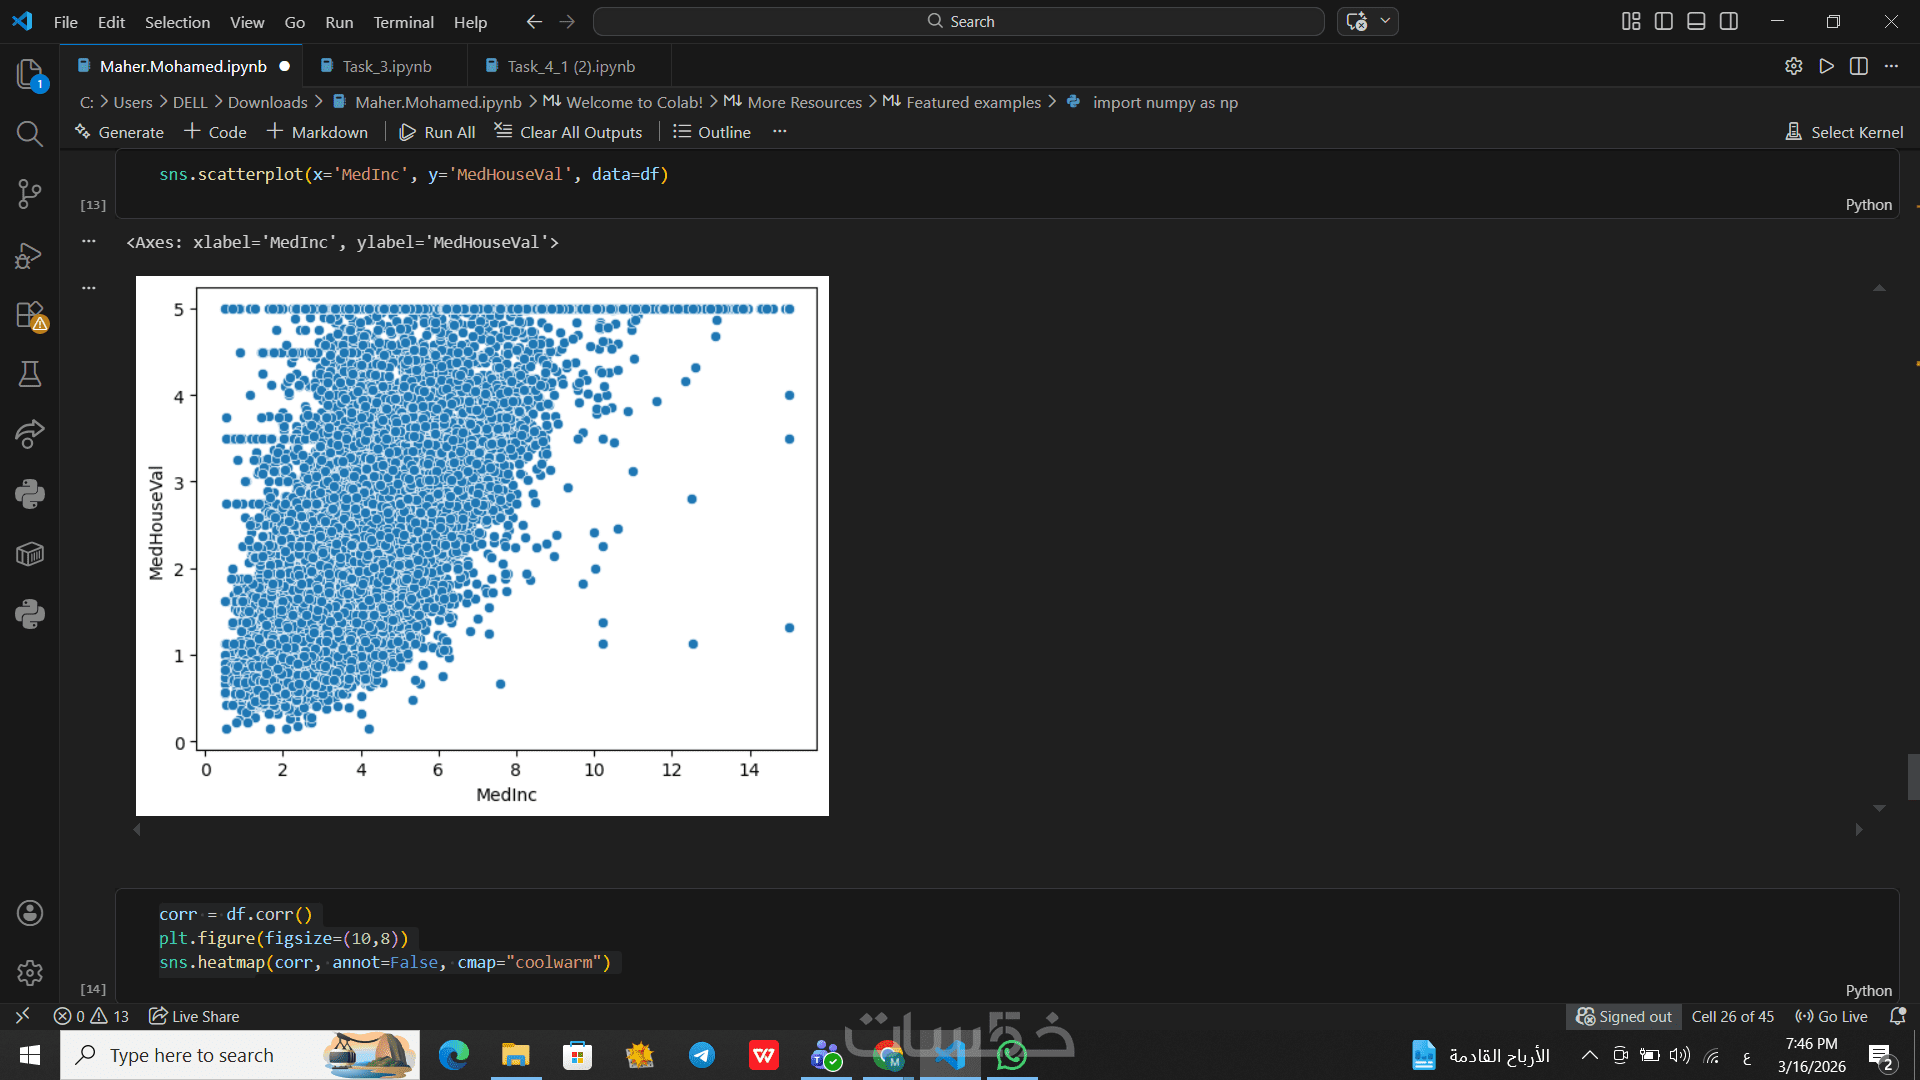The height and width of the screenshot is (1080, 1920).
Task: Open the Extensions view with warning badge
Action: [30, 315]
